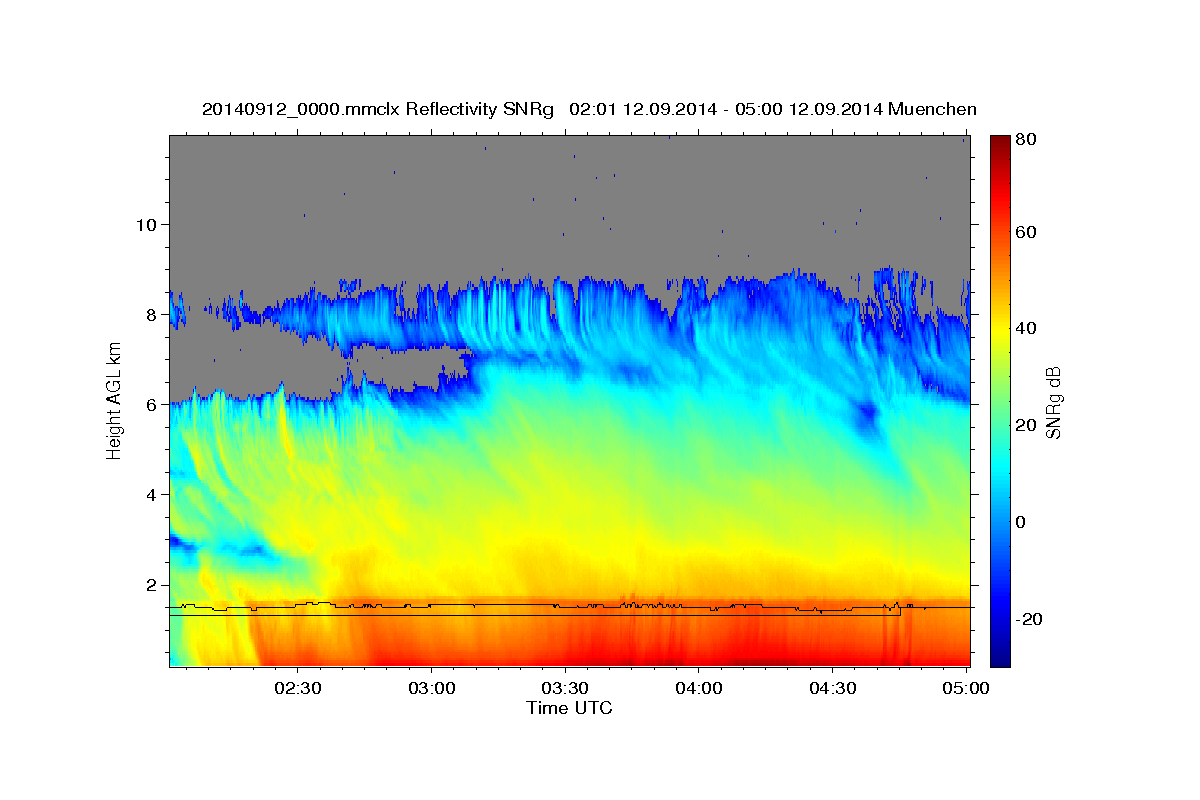Viewport: 1200px width, 800px height.
Task: Click the height axis label '6'
Action: 150,405
